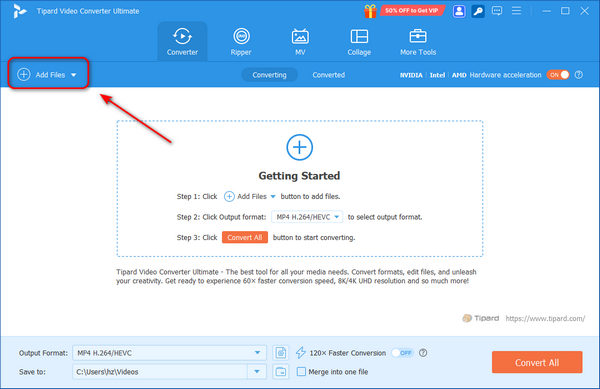The width and height of the screenshot is (600, 389).
Task: Start conversion with the large Convert All button
Action: click(x=537, y=362)
